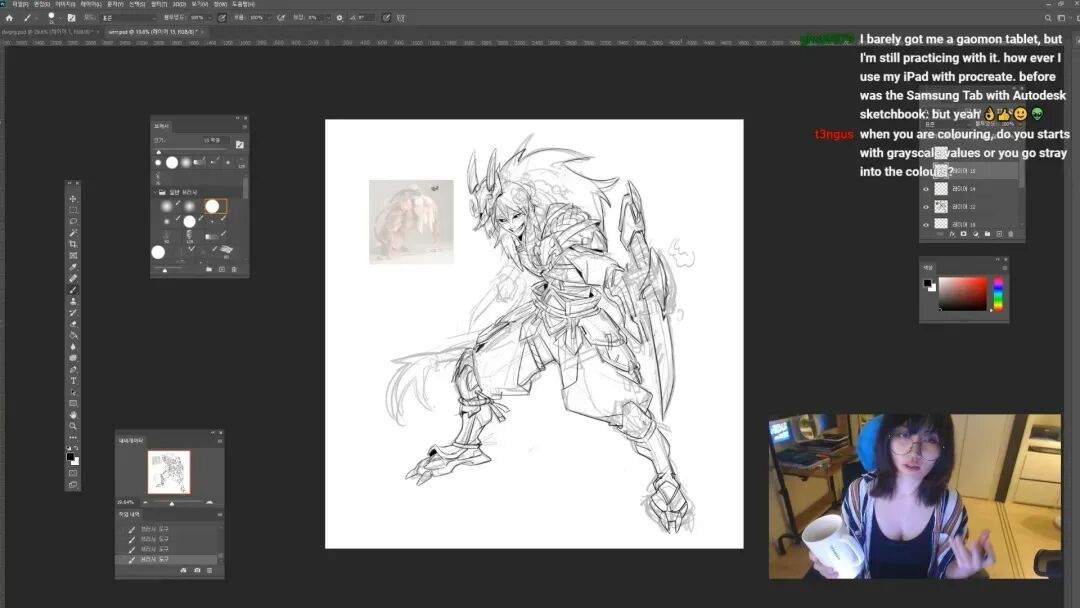Click the navigator preview thumbnail
The height and width of the screenshot is (608, 1080).
coord(169,471)
